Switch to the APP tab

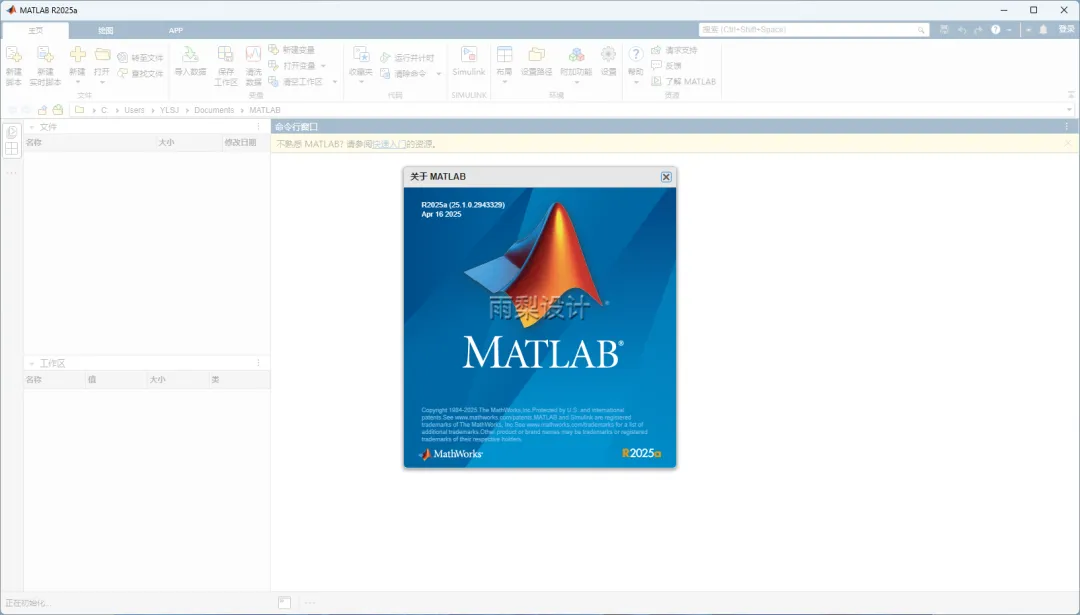click(176, 30)
